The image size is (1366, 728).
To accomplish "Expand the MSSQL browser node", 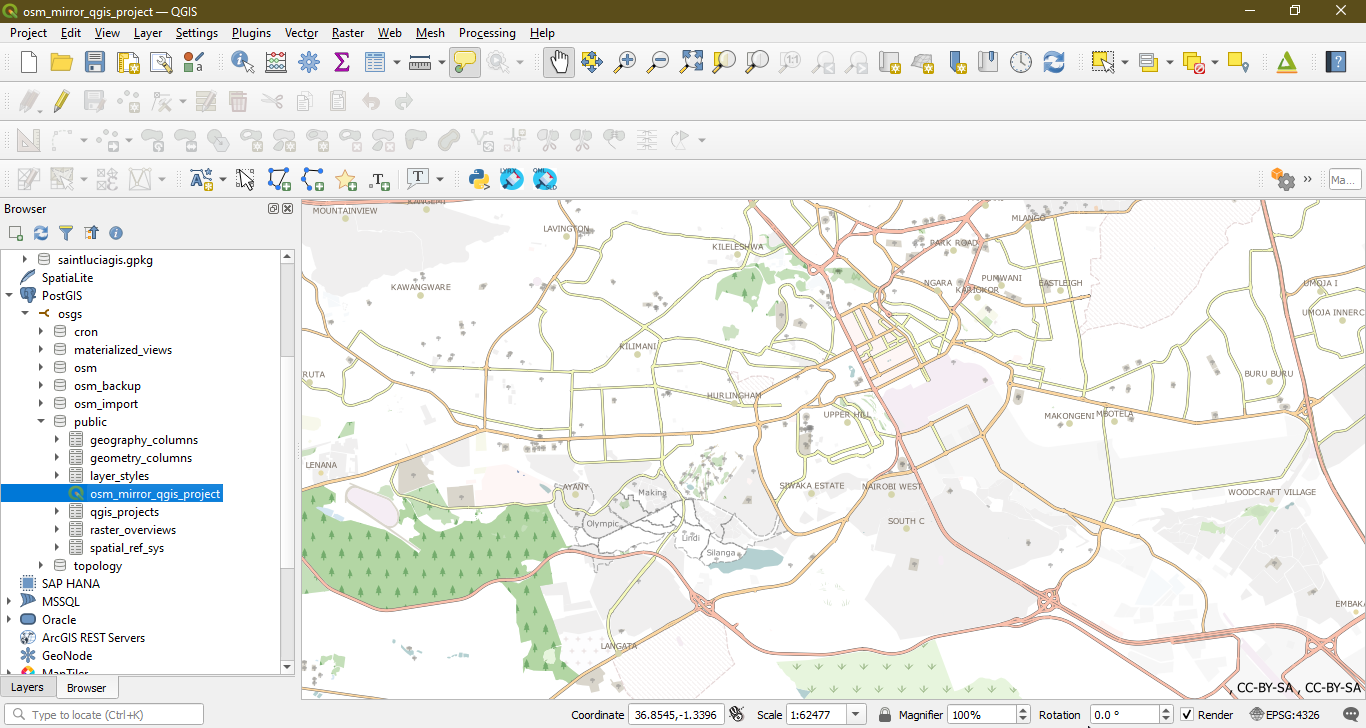I will [9, 602].
